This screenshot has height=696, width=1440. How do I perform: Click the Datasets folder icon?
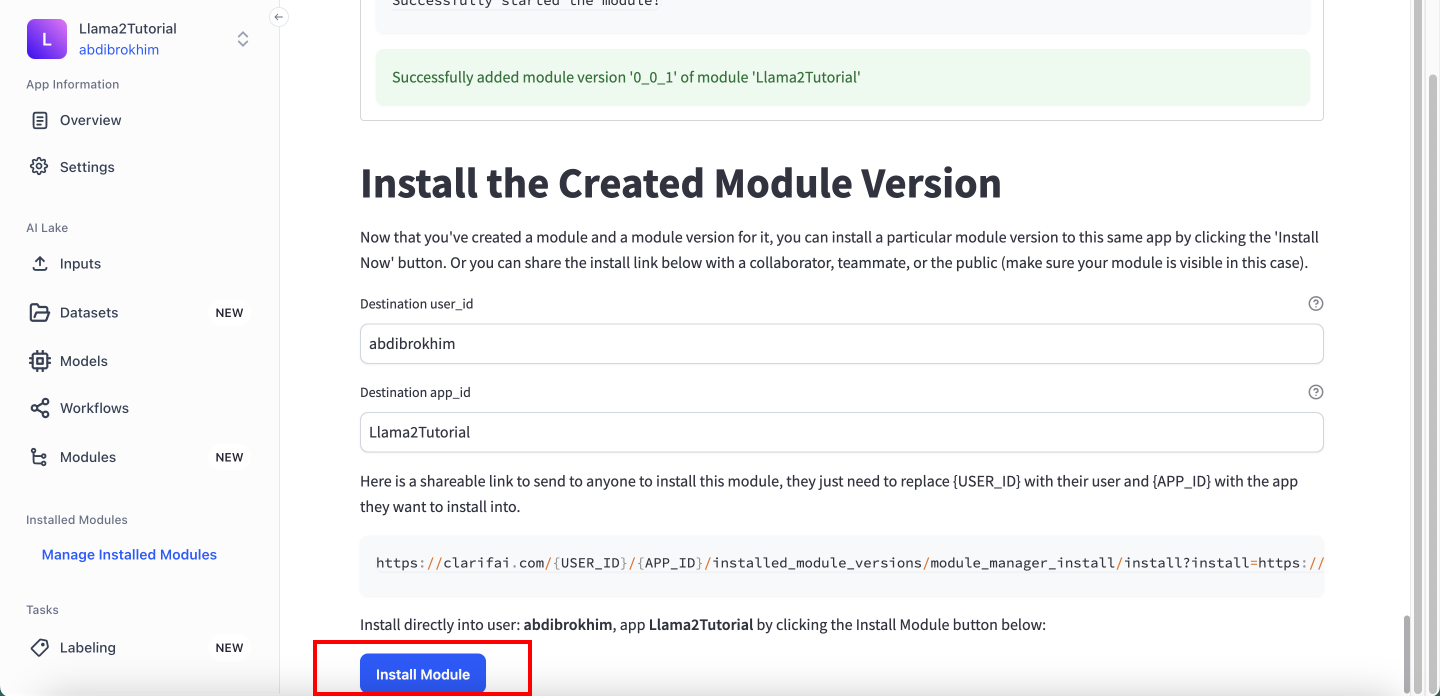(40, 312)
